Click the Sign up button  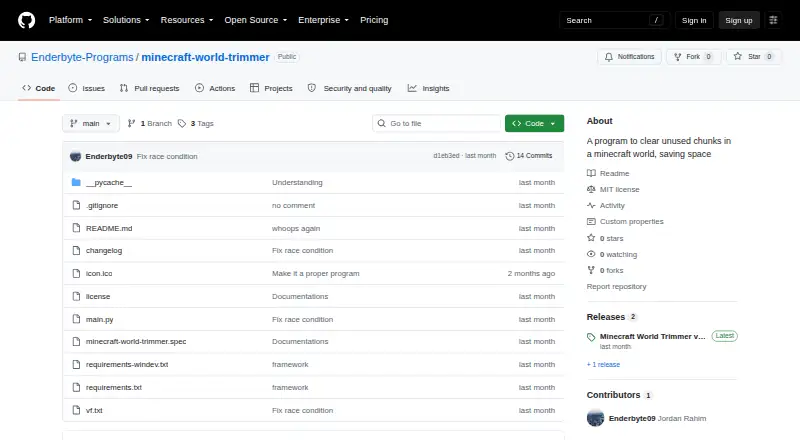(739, 20)
